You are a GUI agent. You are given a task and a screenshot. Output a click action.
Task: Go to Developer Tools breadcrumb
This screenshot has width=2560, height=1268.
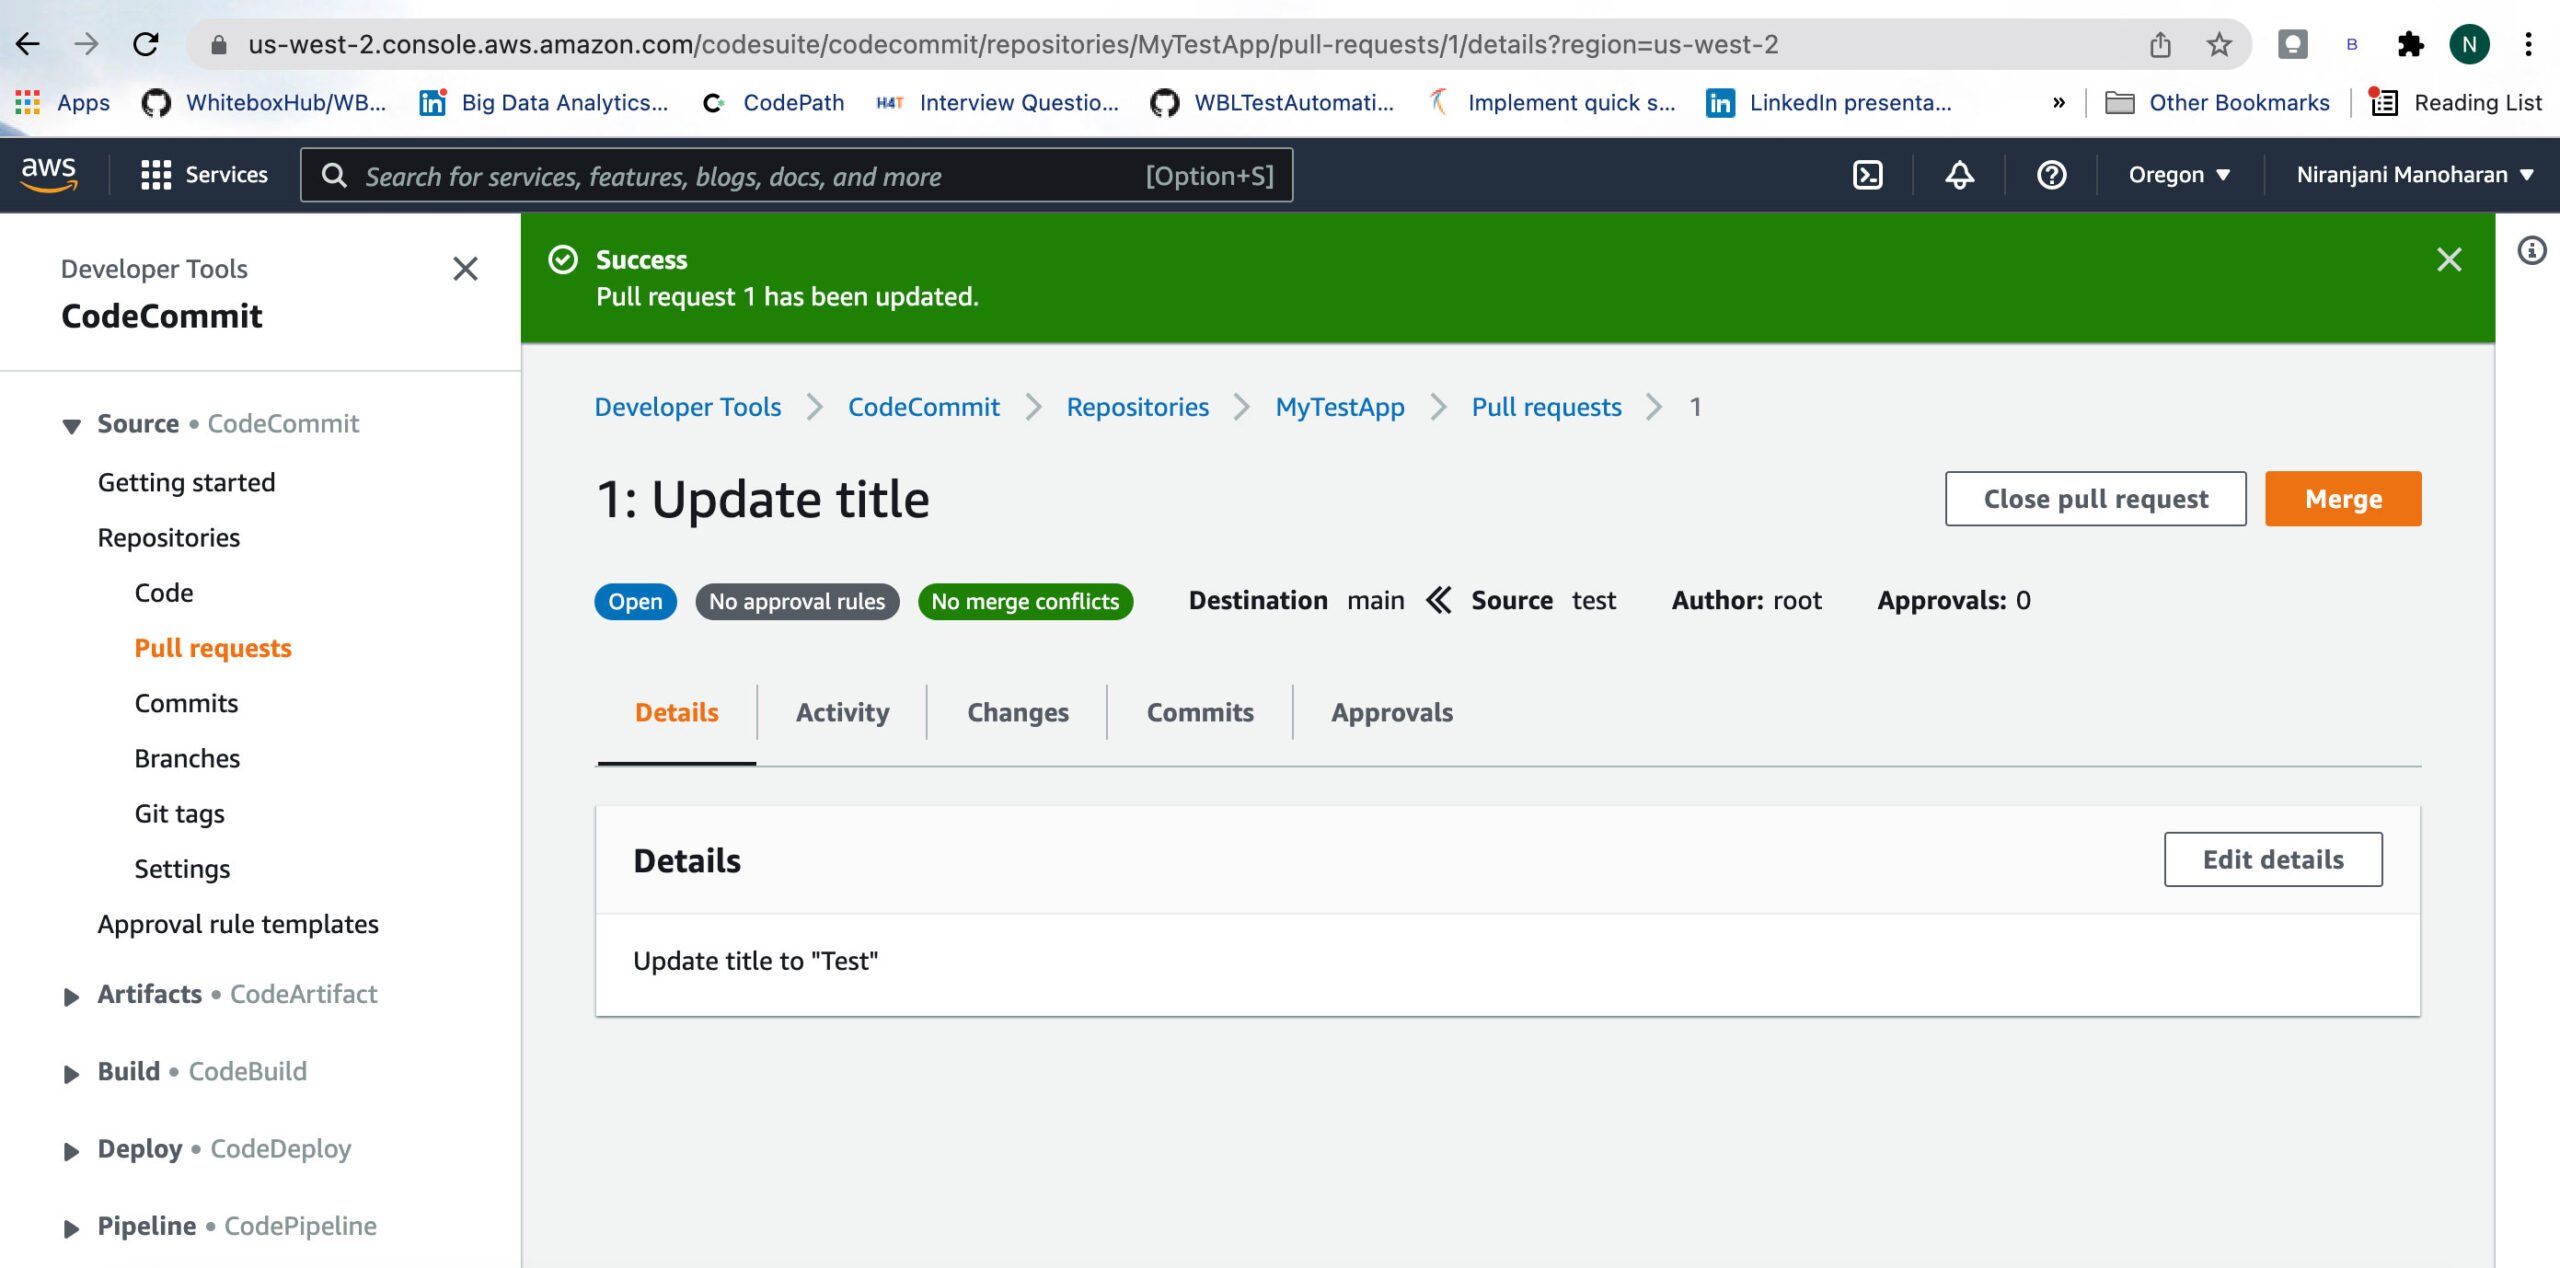[687, 406]
